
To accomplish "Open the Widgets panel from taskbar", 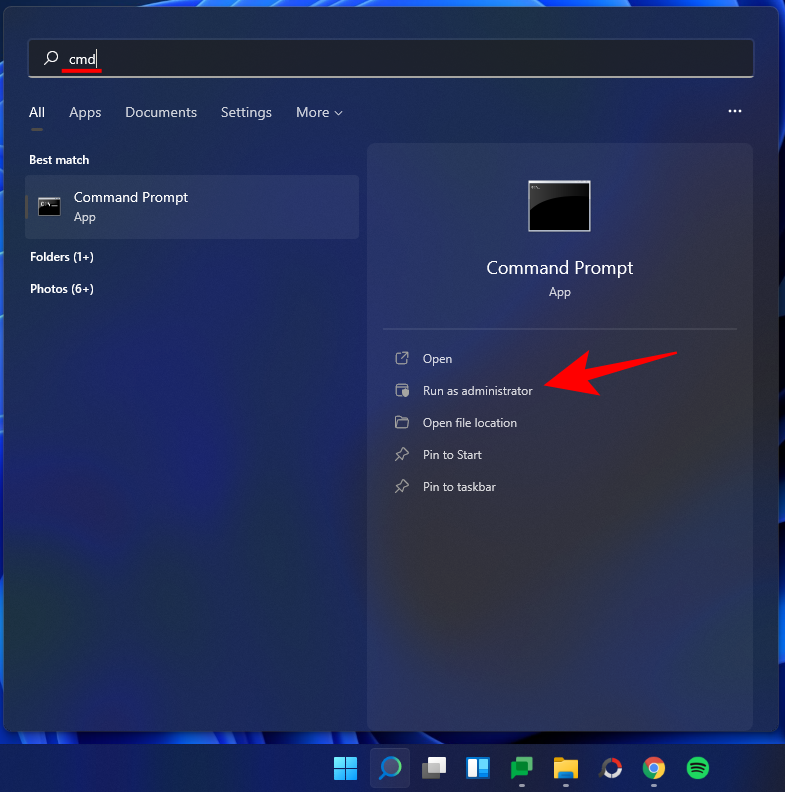I will click(478, 768).
